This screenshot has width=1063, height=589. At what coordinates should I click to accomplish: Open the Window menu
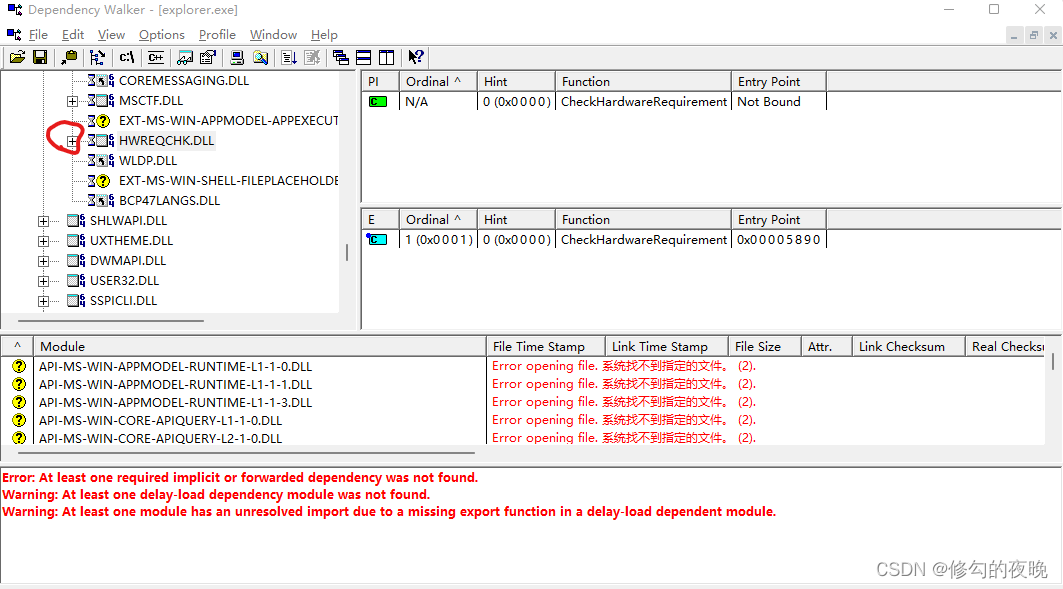[273, 35]
